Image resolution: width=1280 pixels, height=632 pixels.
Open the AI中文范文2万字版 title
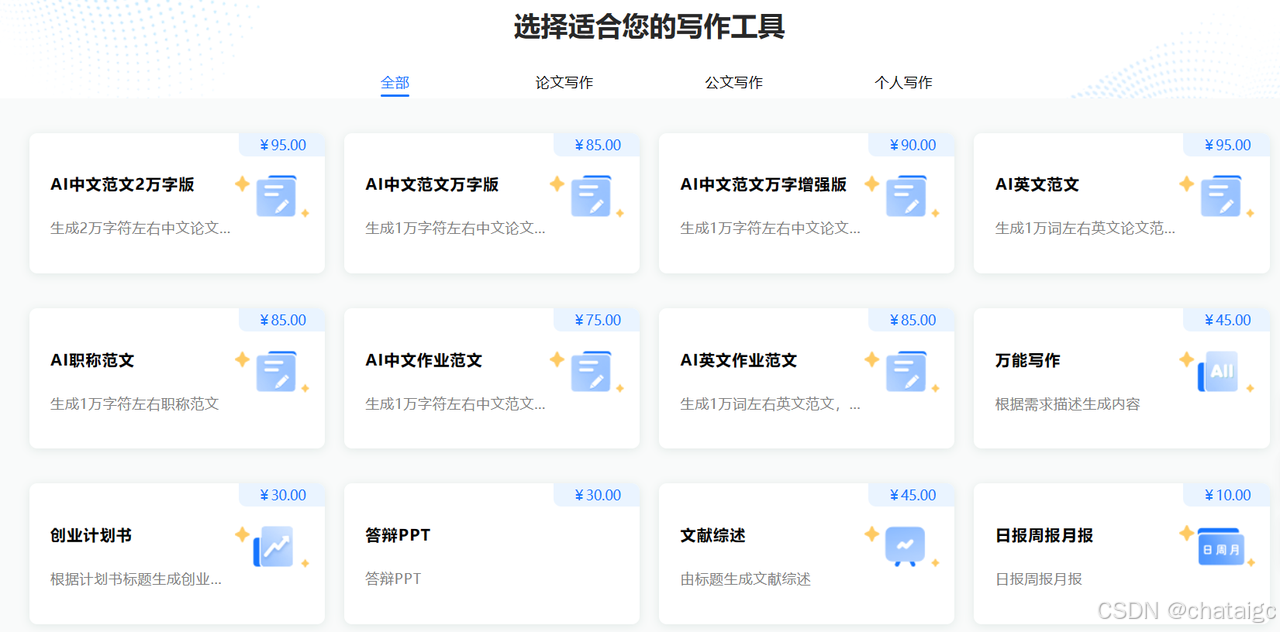pyautogui.click(x=122, y=185)
